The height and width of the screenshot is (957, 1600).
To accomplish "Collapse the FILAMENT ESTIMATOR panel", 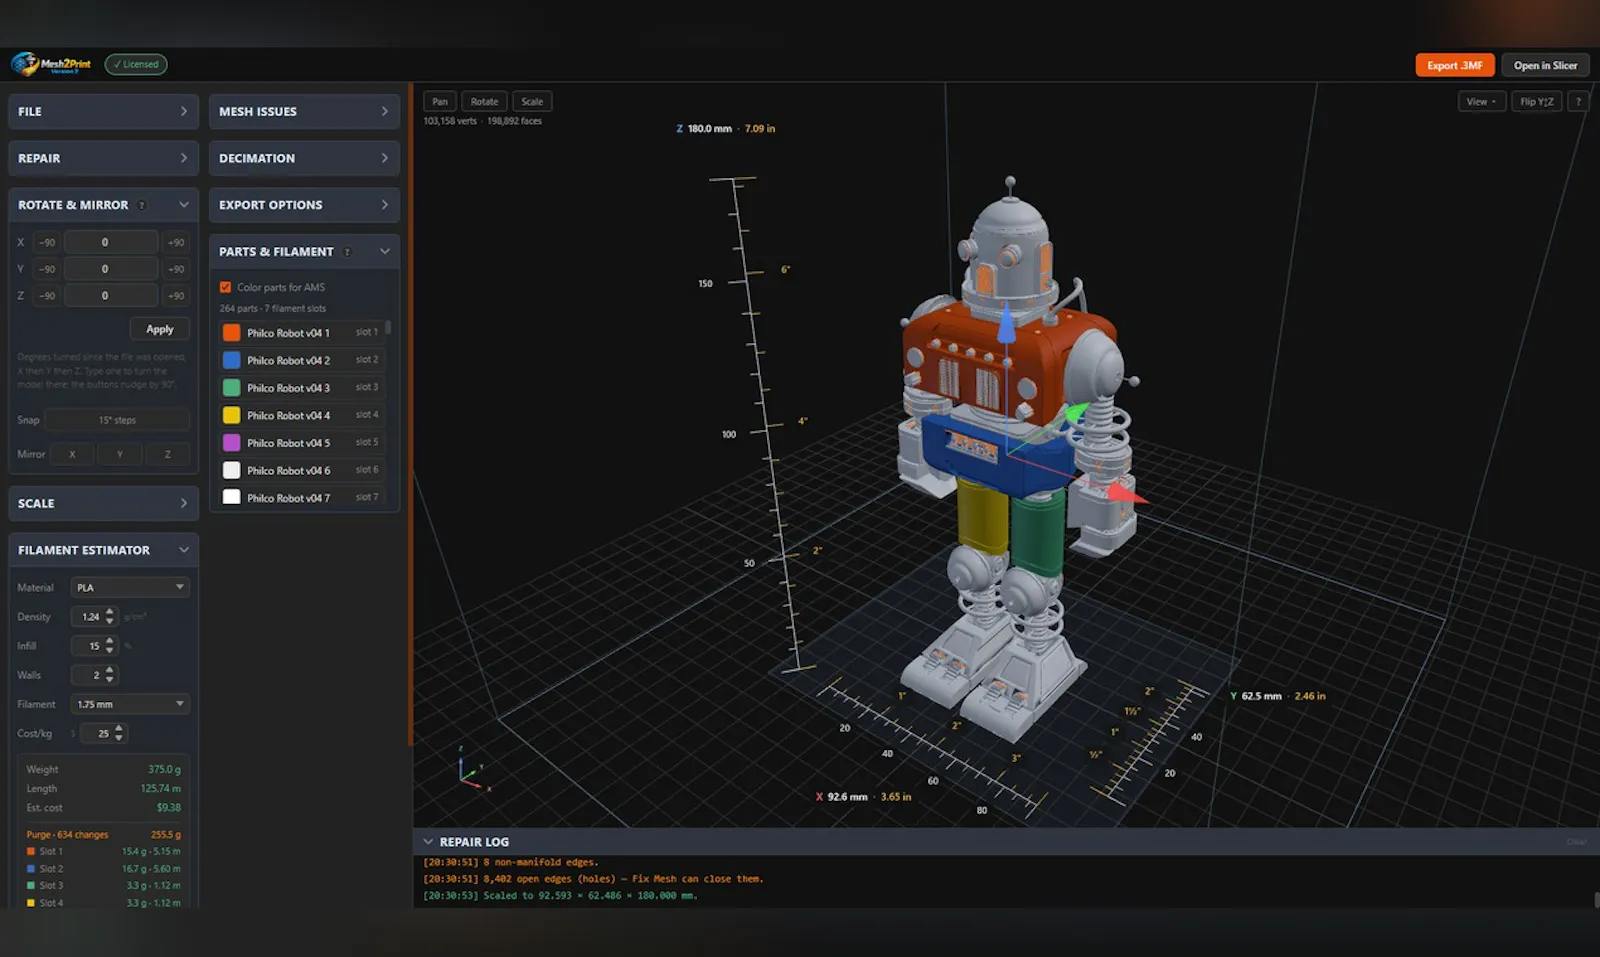I will (184, 550).
